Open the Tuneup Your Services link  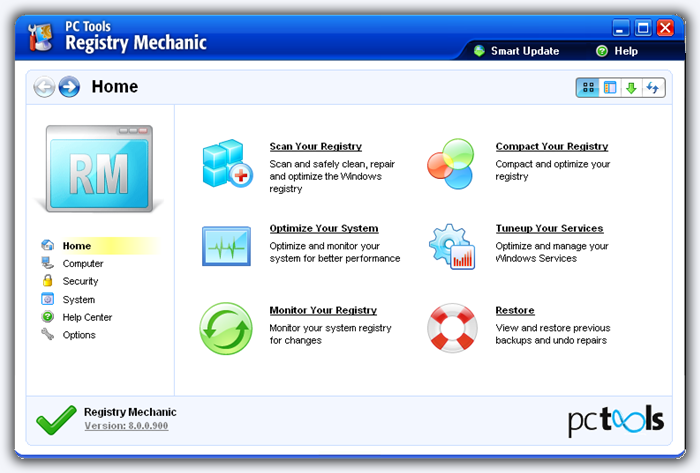[549, 228]
